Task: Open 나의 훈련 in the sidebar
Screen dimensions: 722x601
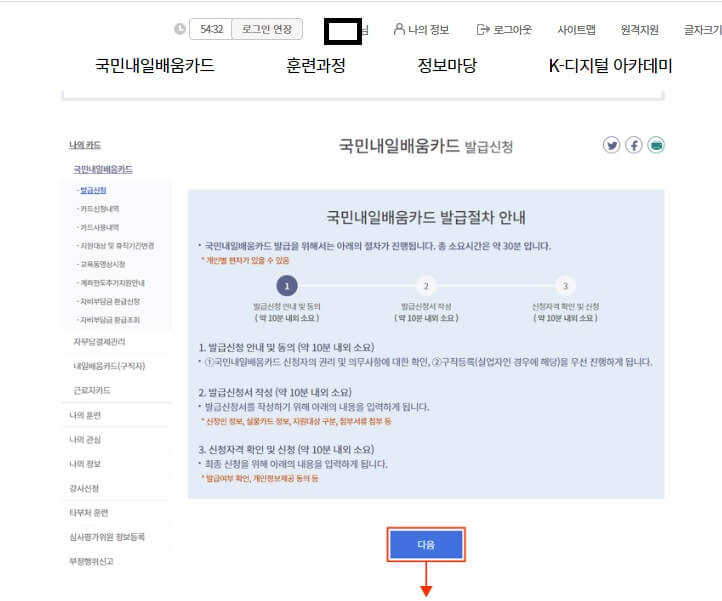Action: (85, 415)
